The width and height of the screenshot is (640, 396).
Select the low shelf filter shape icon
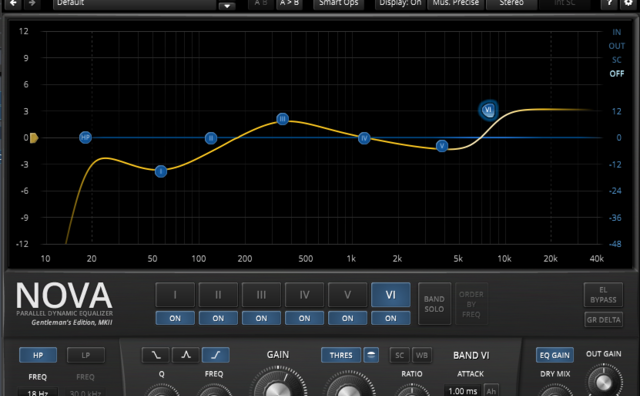coord(156,355)
